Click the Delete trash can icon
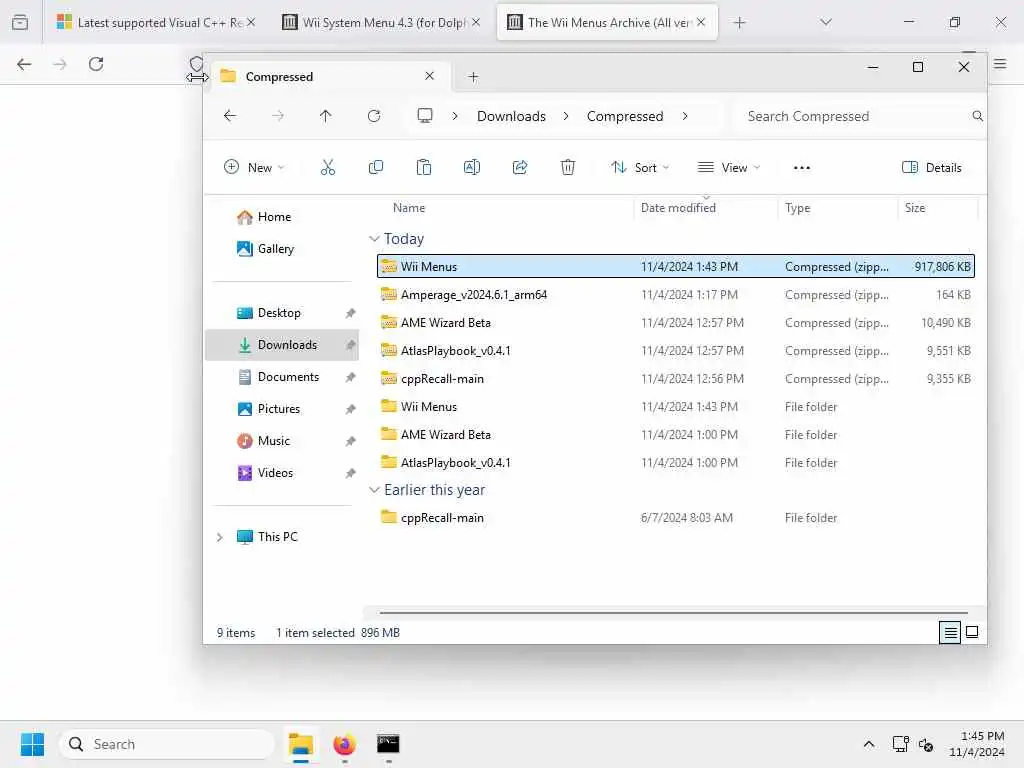Viewport: 1024px width, 768px height. point(568,168)
